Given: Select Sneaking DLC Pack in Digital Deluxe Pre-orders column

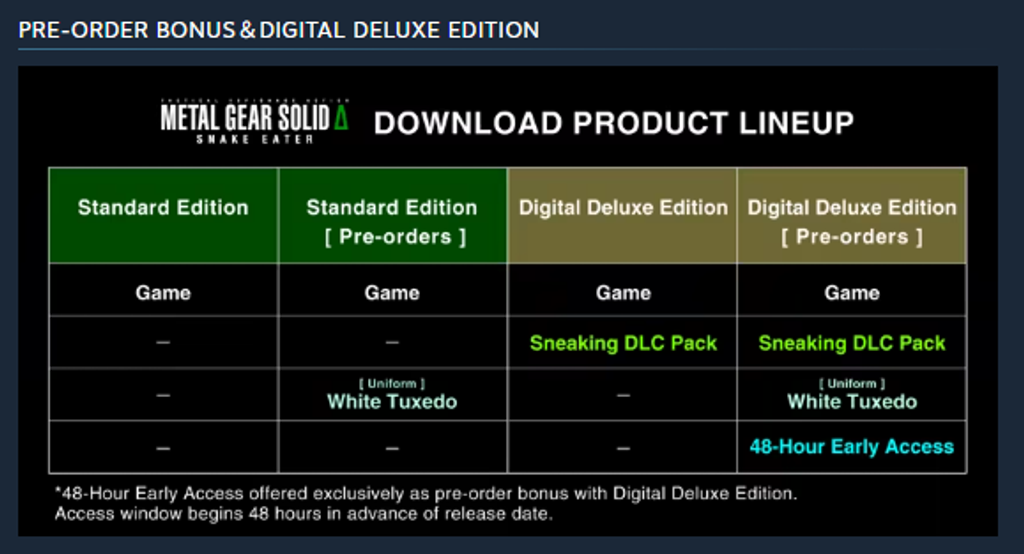Looking at the screenshot, I should click(852, 343).
